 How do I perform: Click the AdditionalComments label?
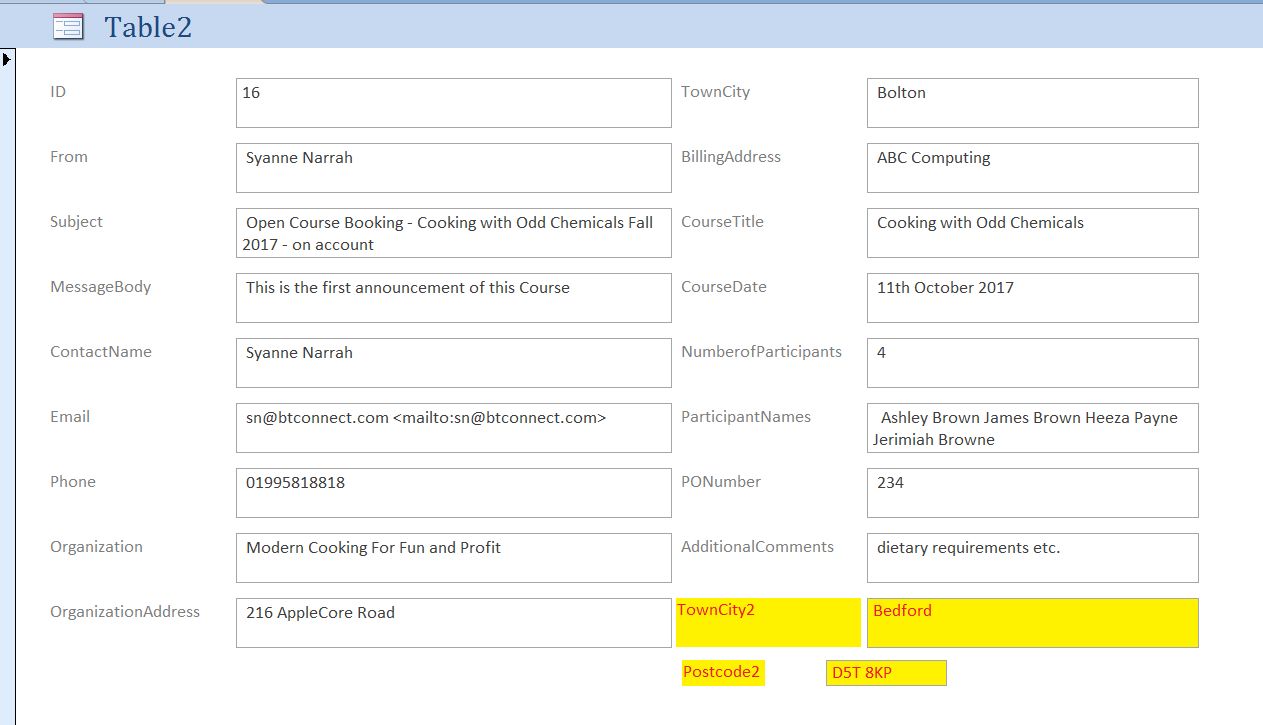(x=757, y=547)
